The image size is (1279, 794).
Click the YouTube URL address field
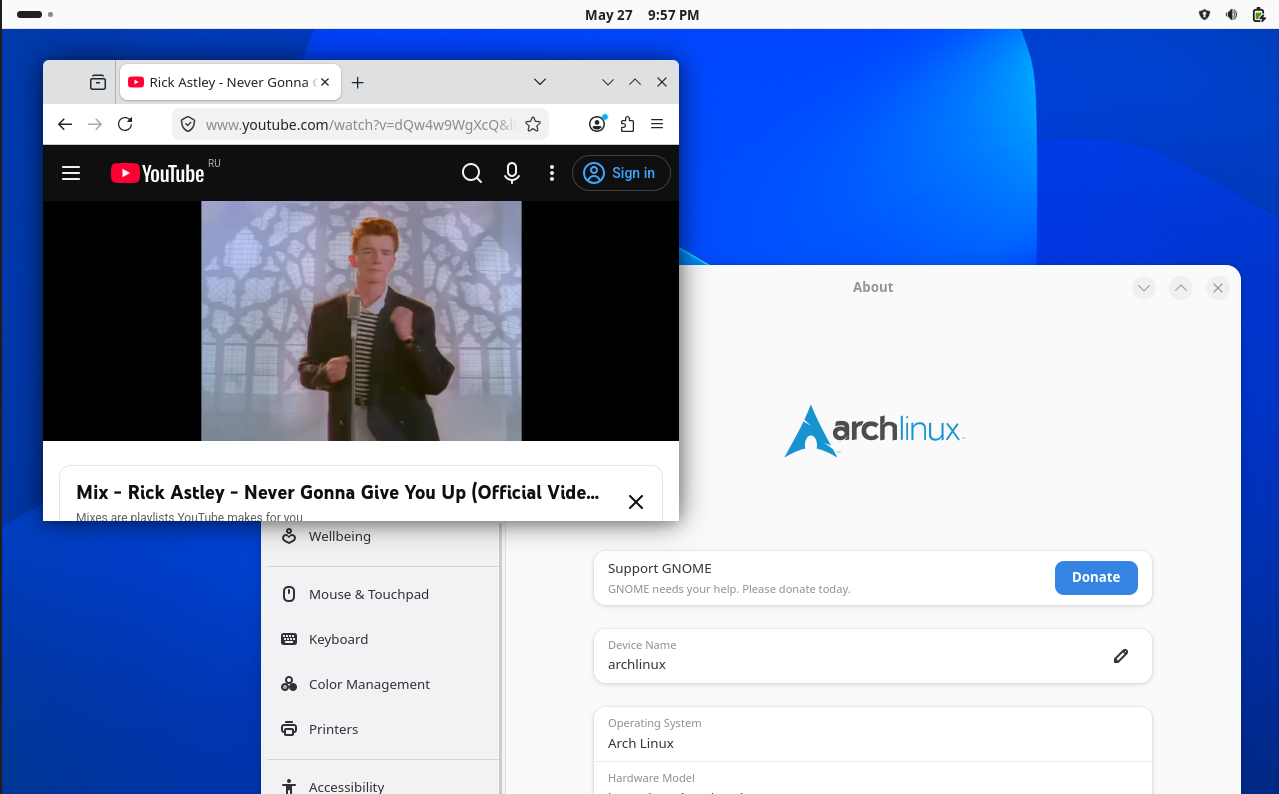pos(360,124)
